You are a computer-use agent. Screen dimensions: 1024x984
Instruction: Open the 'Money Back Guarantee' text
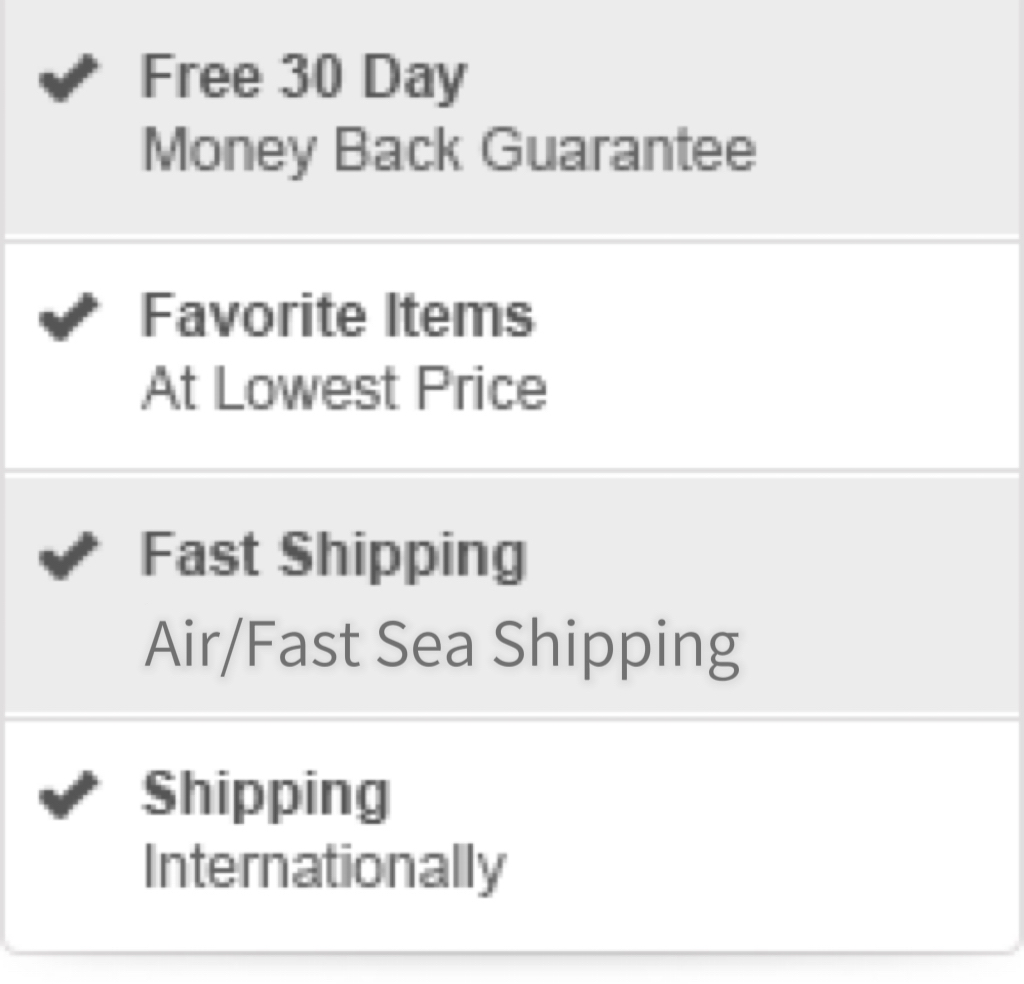(x=448, y=150)
